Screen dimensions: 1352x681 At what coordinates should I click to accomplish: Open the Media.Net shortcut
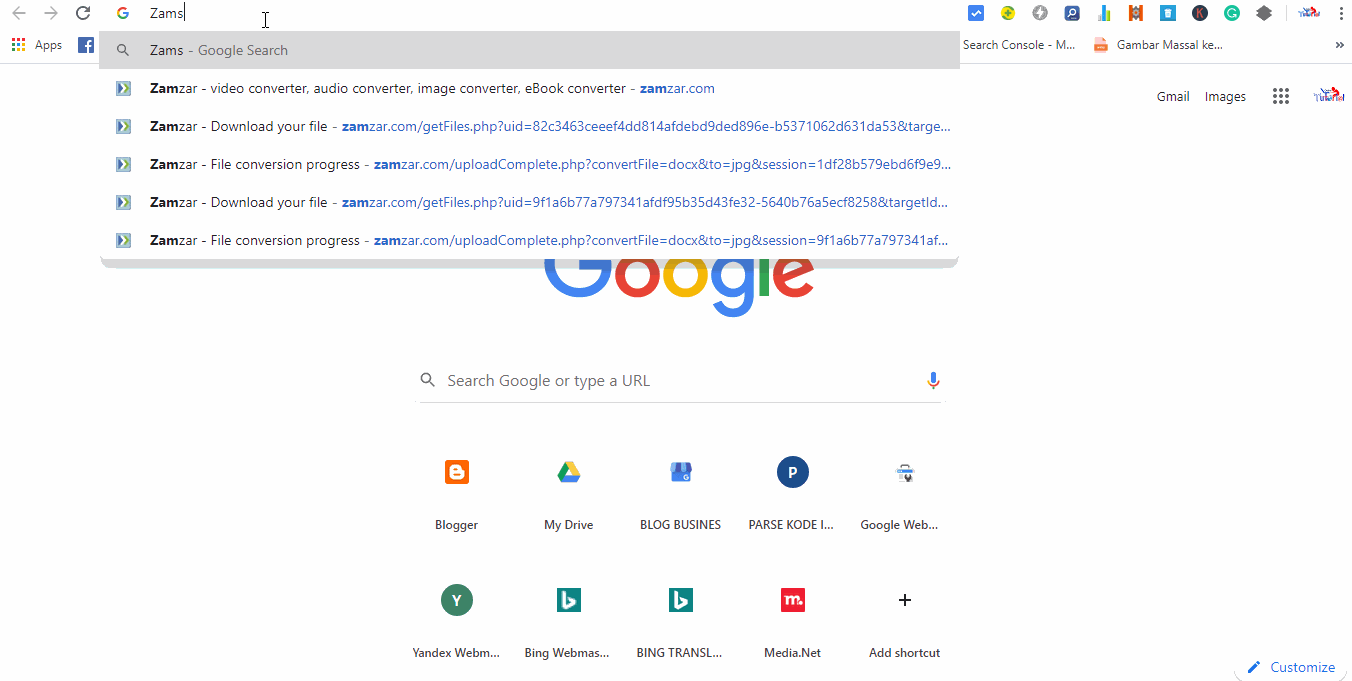[x=793, y=620]
